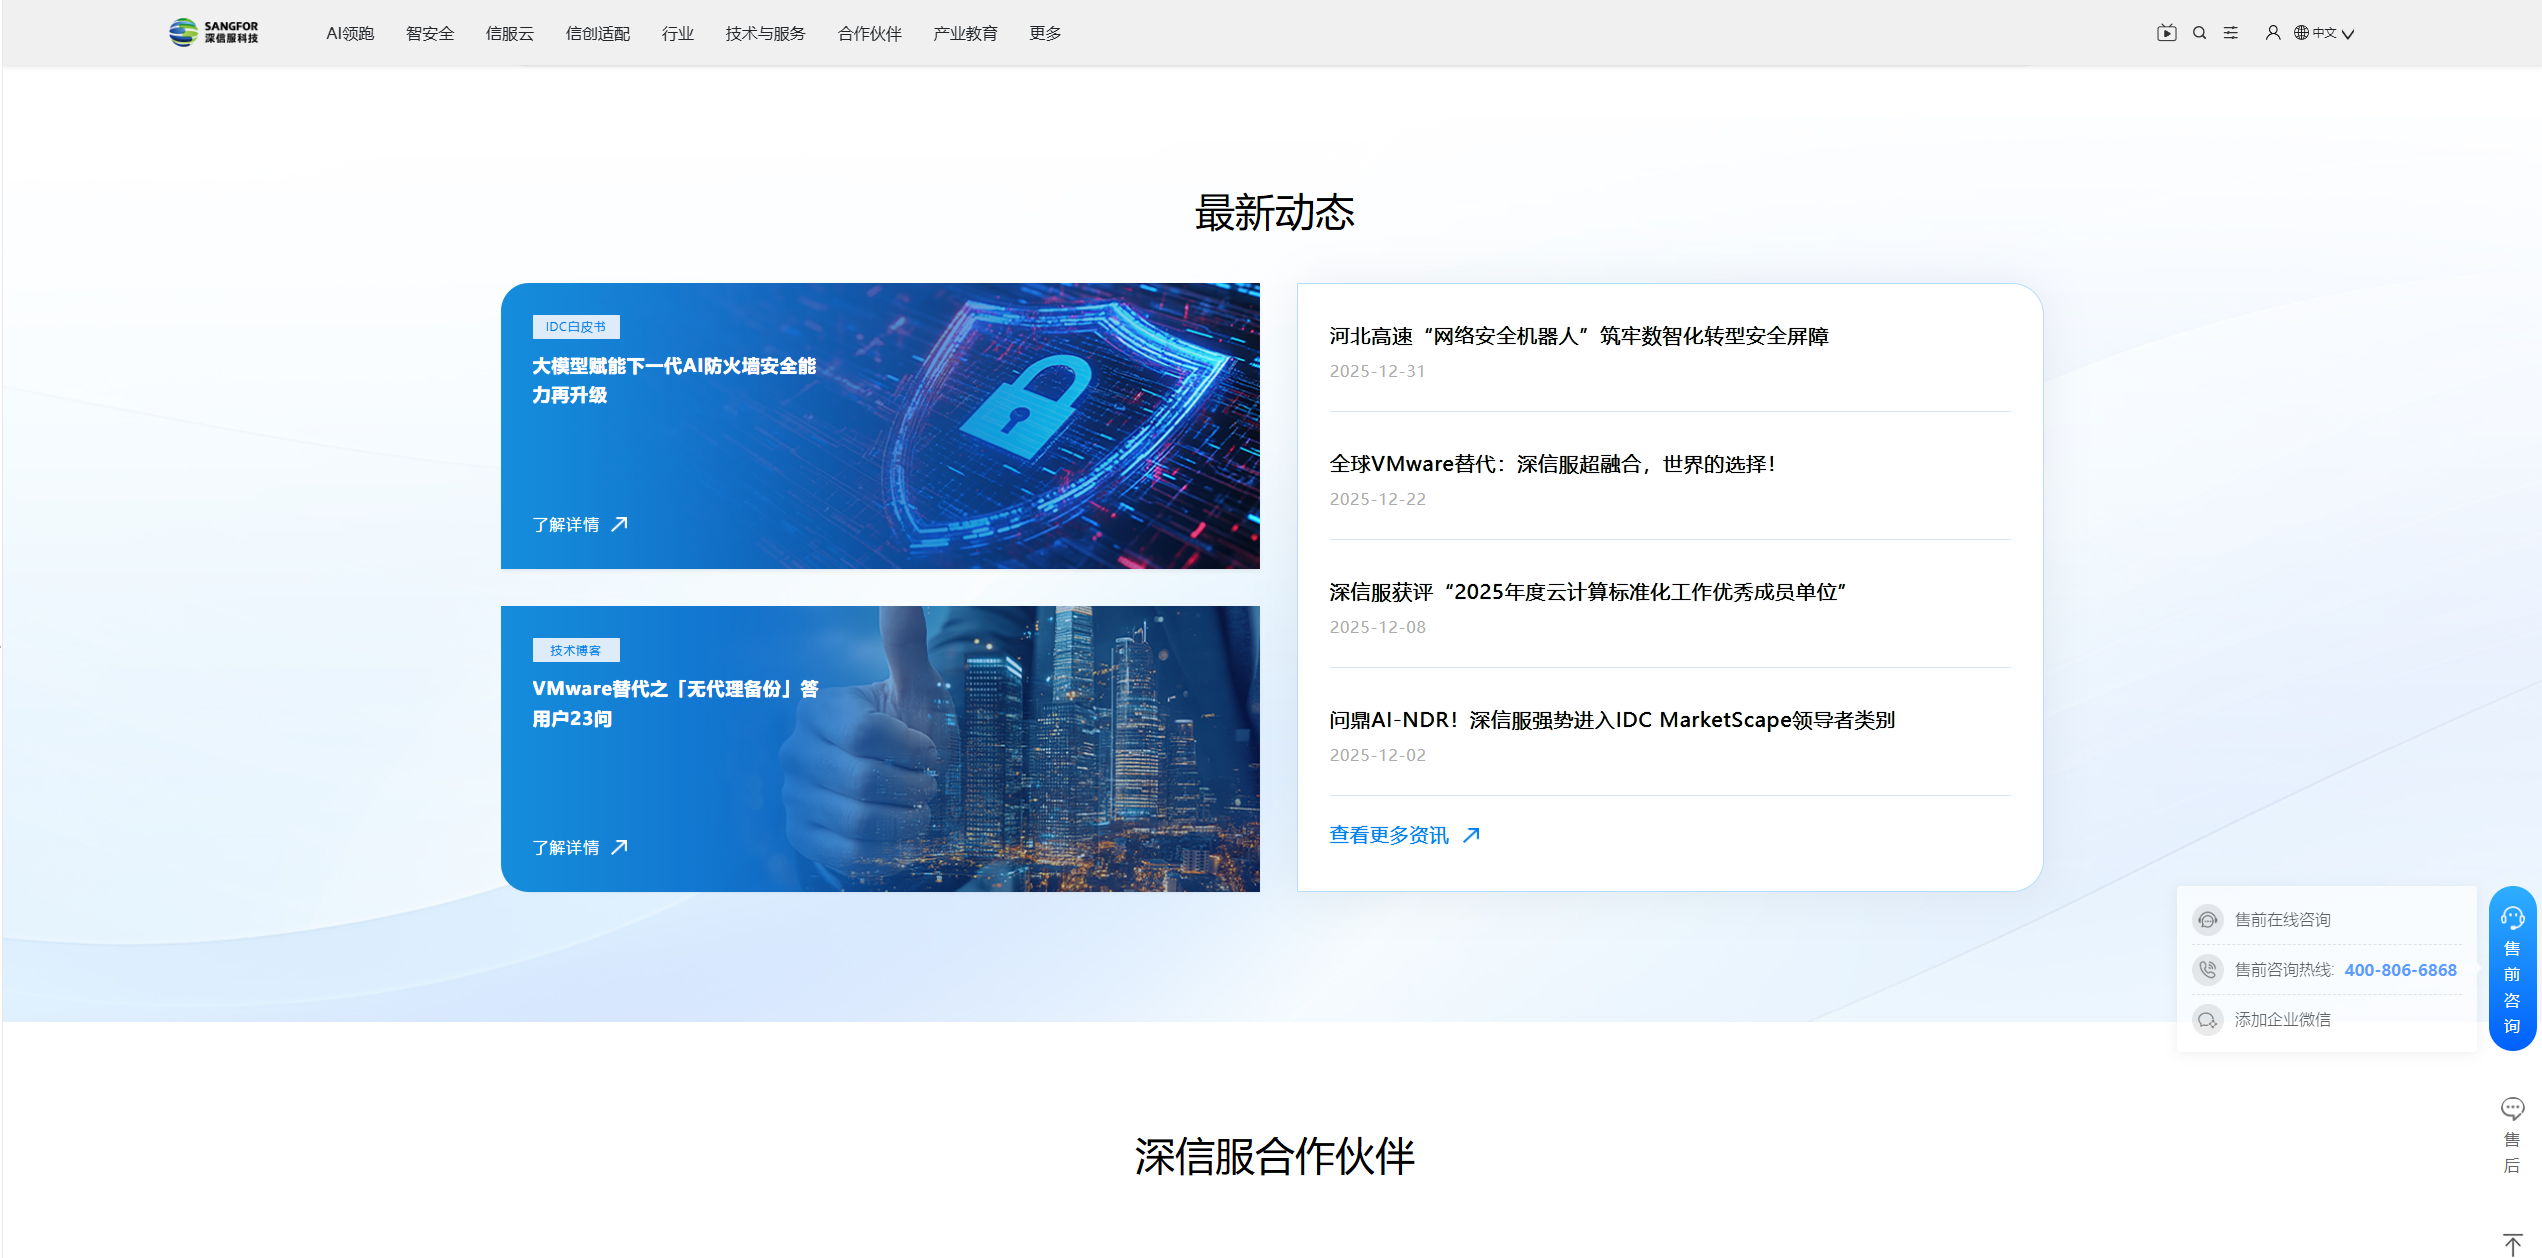The image size is (2542, 1258).
Task: Expand the 更多 navigation menu
Action: 1045,33
